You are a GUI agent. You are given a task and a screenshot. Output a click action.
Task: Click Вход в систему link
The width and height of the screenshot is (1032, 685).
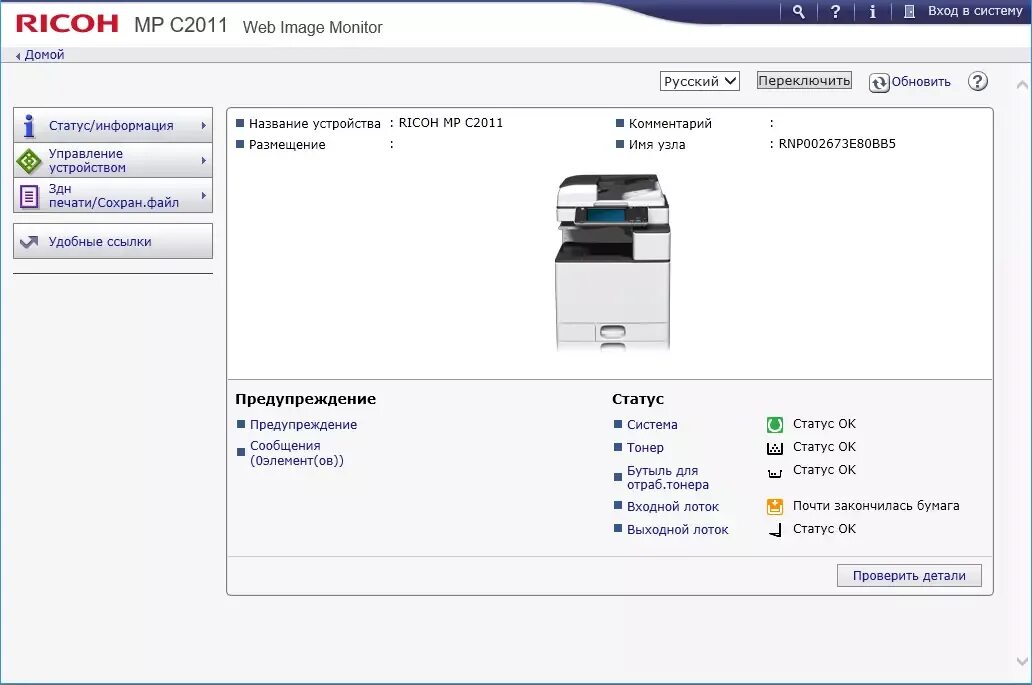tap(975, 11)
